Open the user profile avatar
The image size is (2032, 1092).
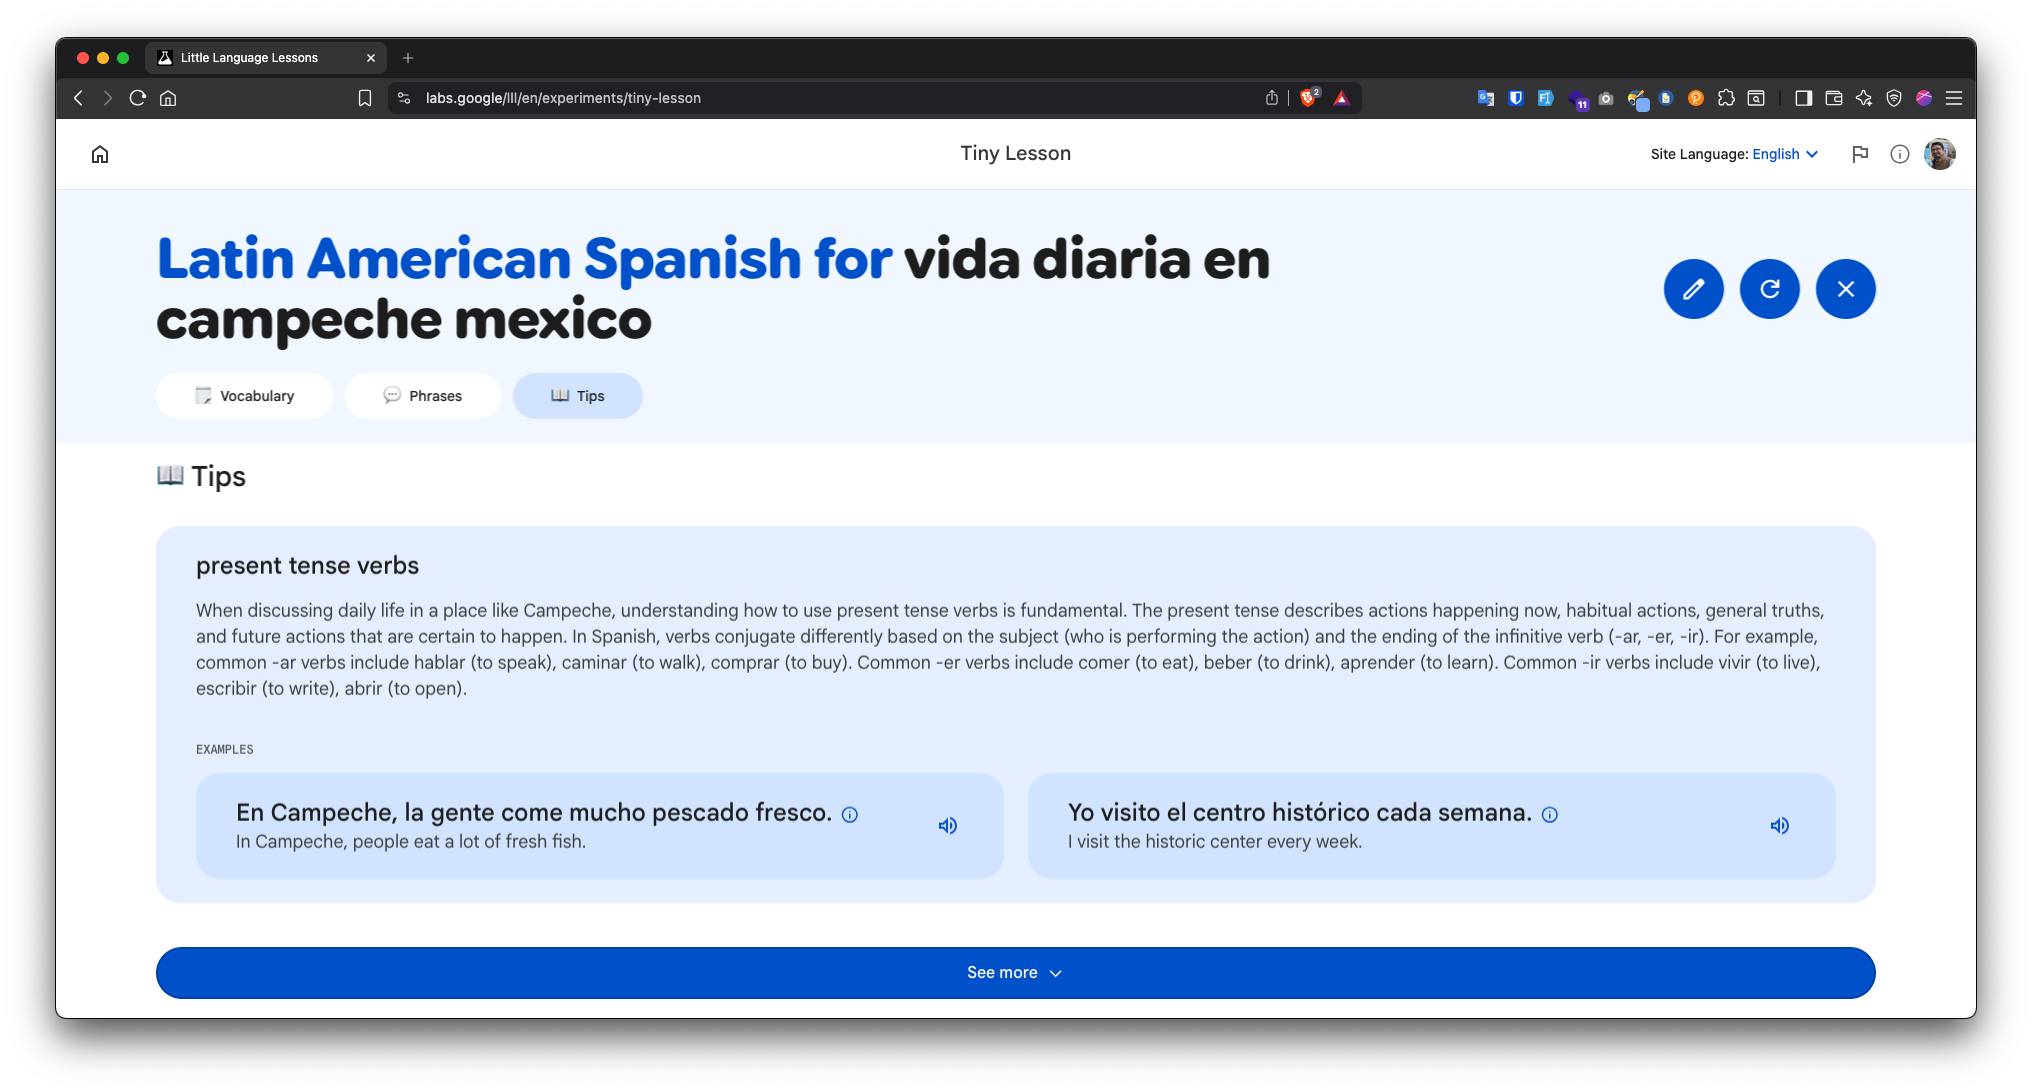(x=1939, y=154)
